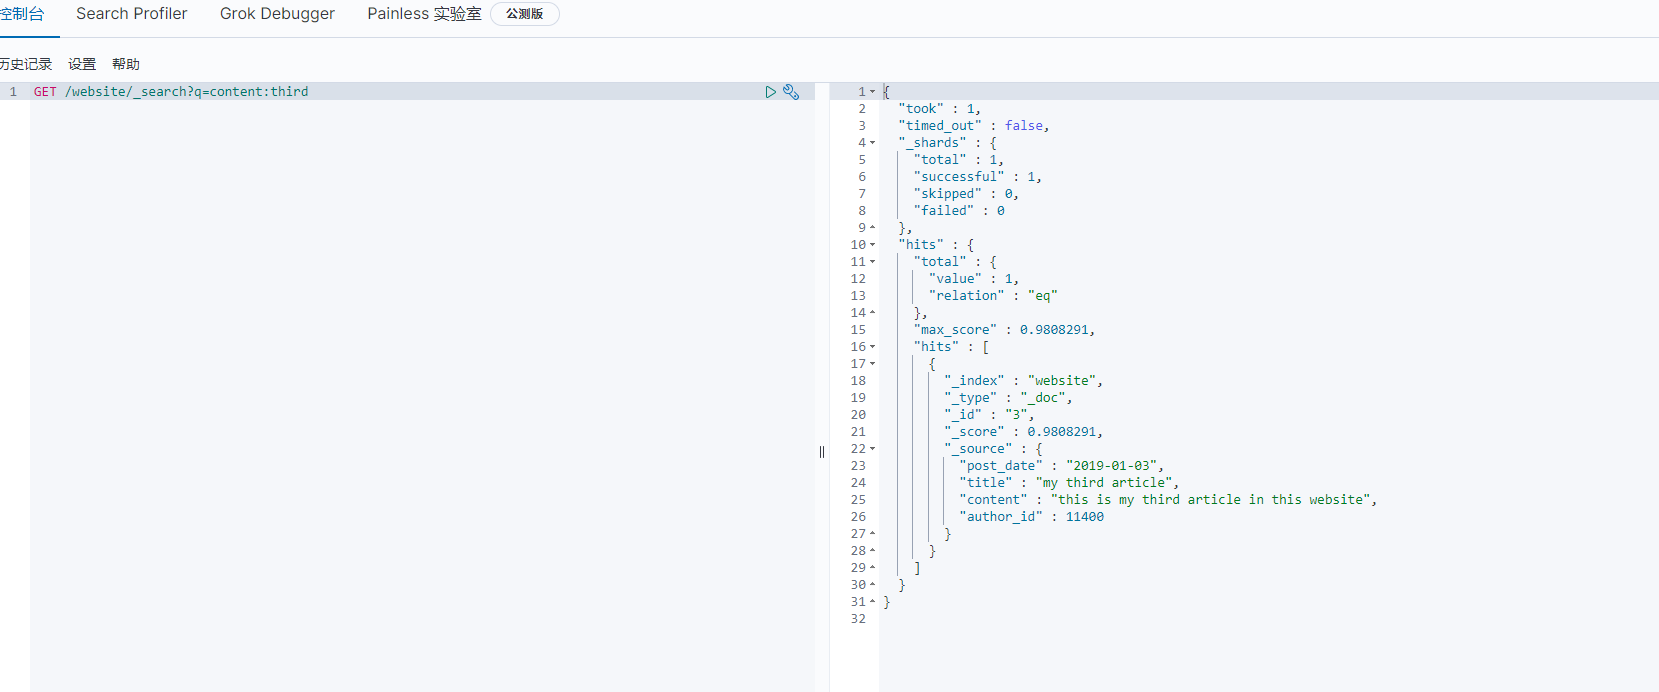The width and height of the screenshot is (1659, 692).
Task: Collapse the _source object at line 22
Action: [x=872, y=449]
